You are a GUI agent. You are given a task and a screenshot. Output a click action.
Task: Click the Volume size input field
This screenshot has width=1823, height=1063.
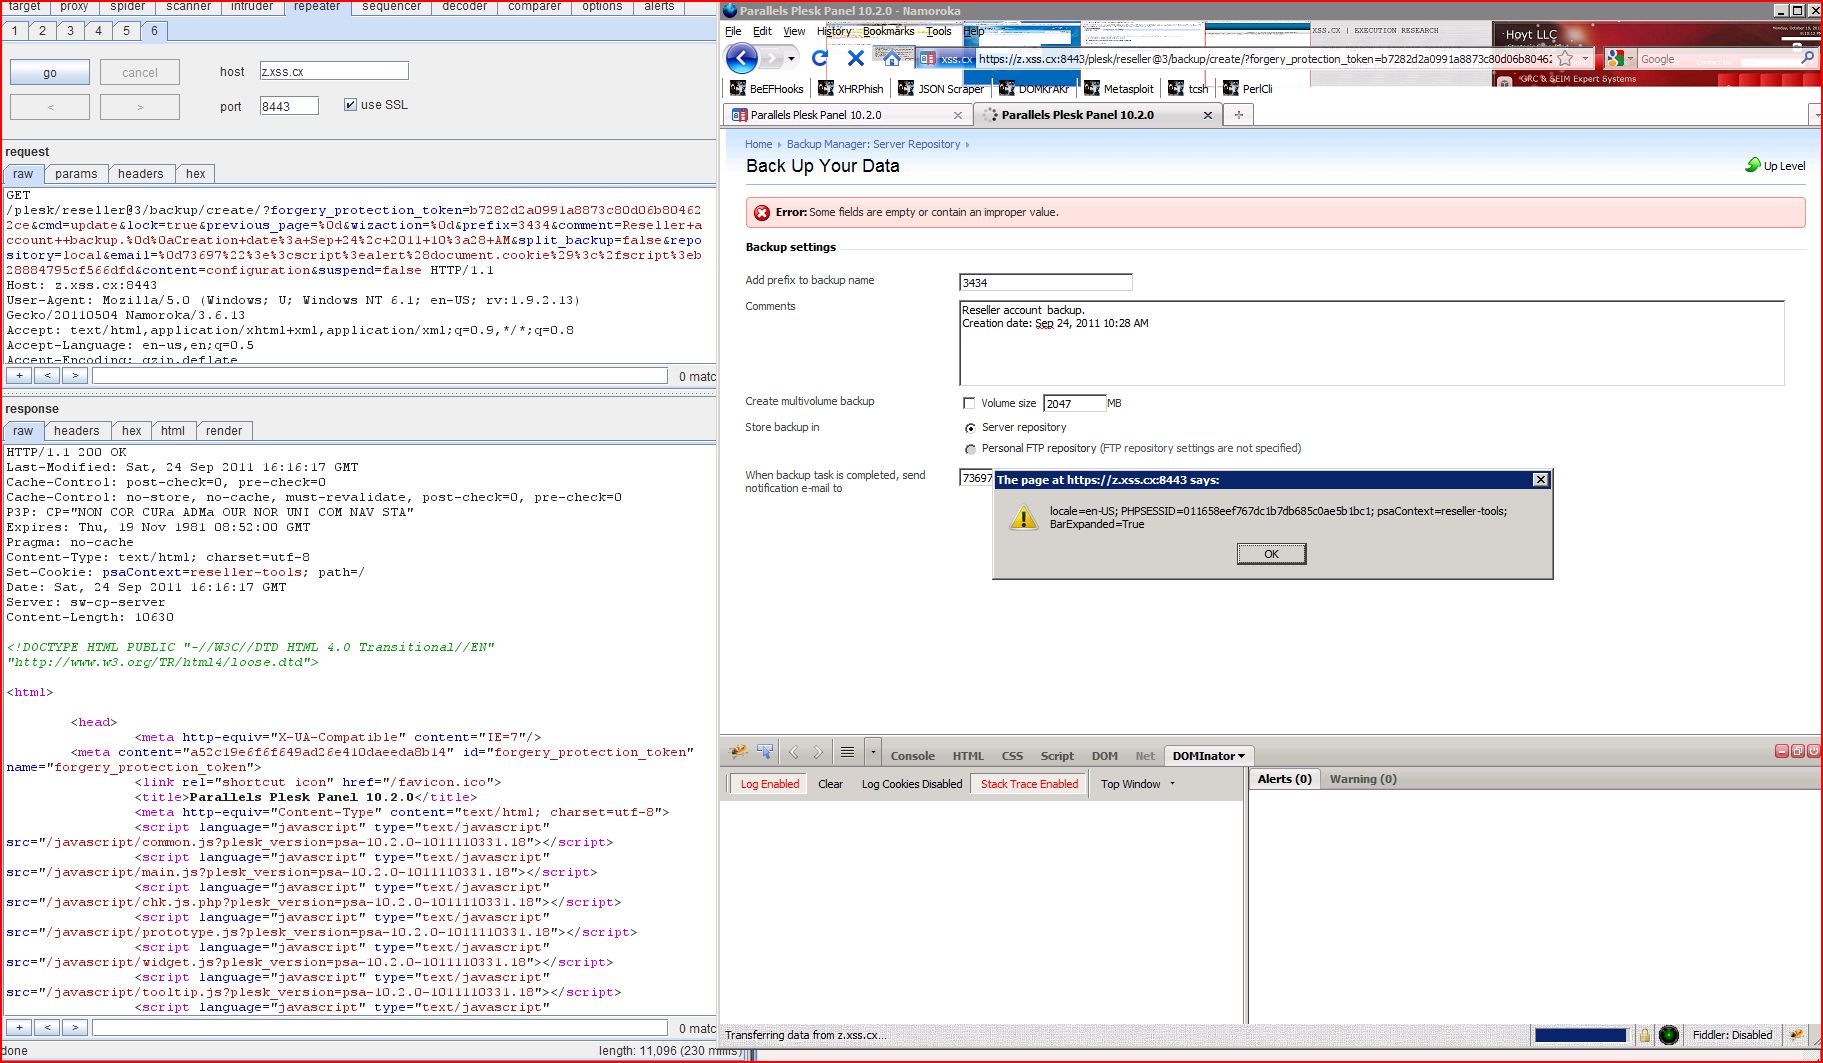1074,404
